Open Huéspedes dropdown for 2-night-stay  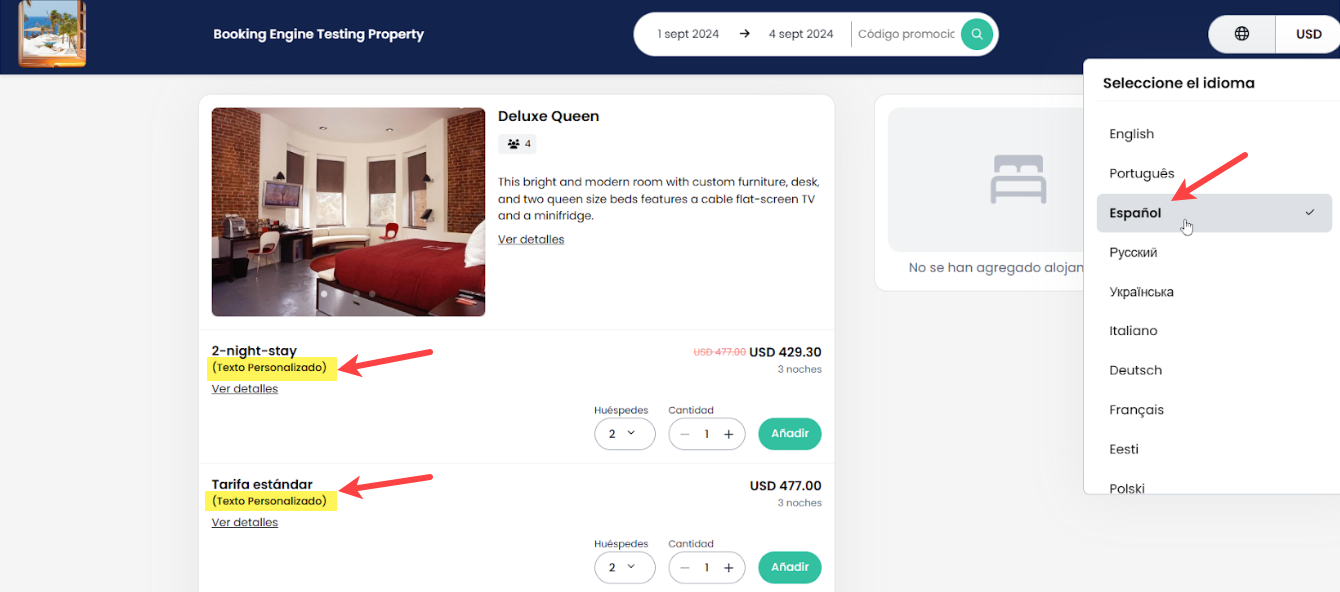(x=624, y=434)
